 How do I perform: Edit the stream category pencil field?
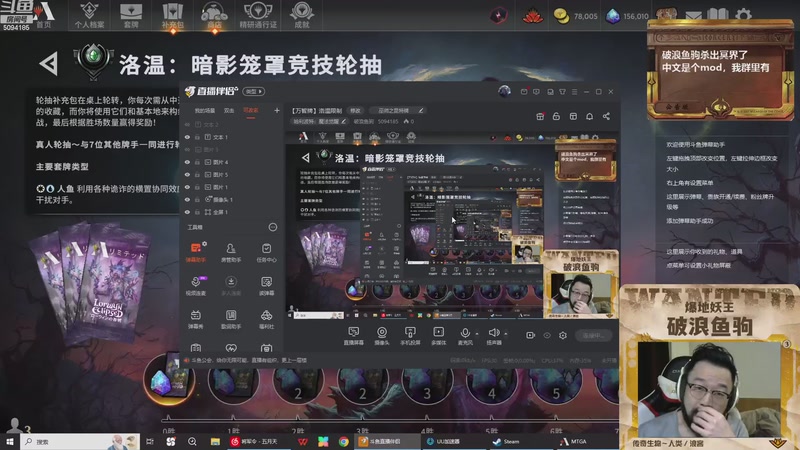coord(399,110)
